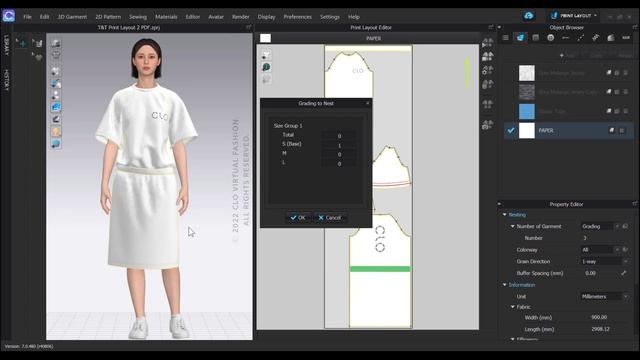Viewport: 640px width, 360px height.
Task: Click the orange lightbulb-like 3D toolbar icon
Action: (x=56, y=131)
